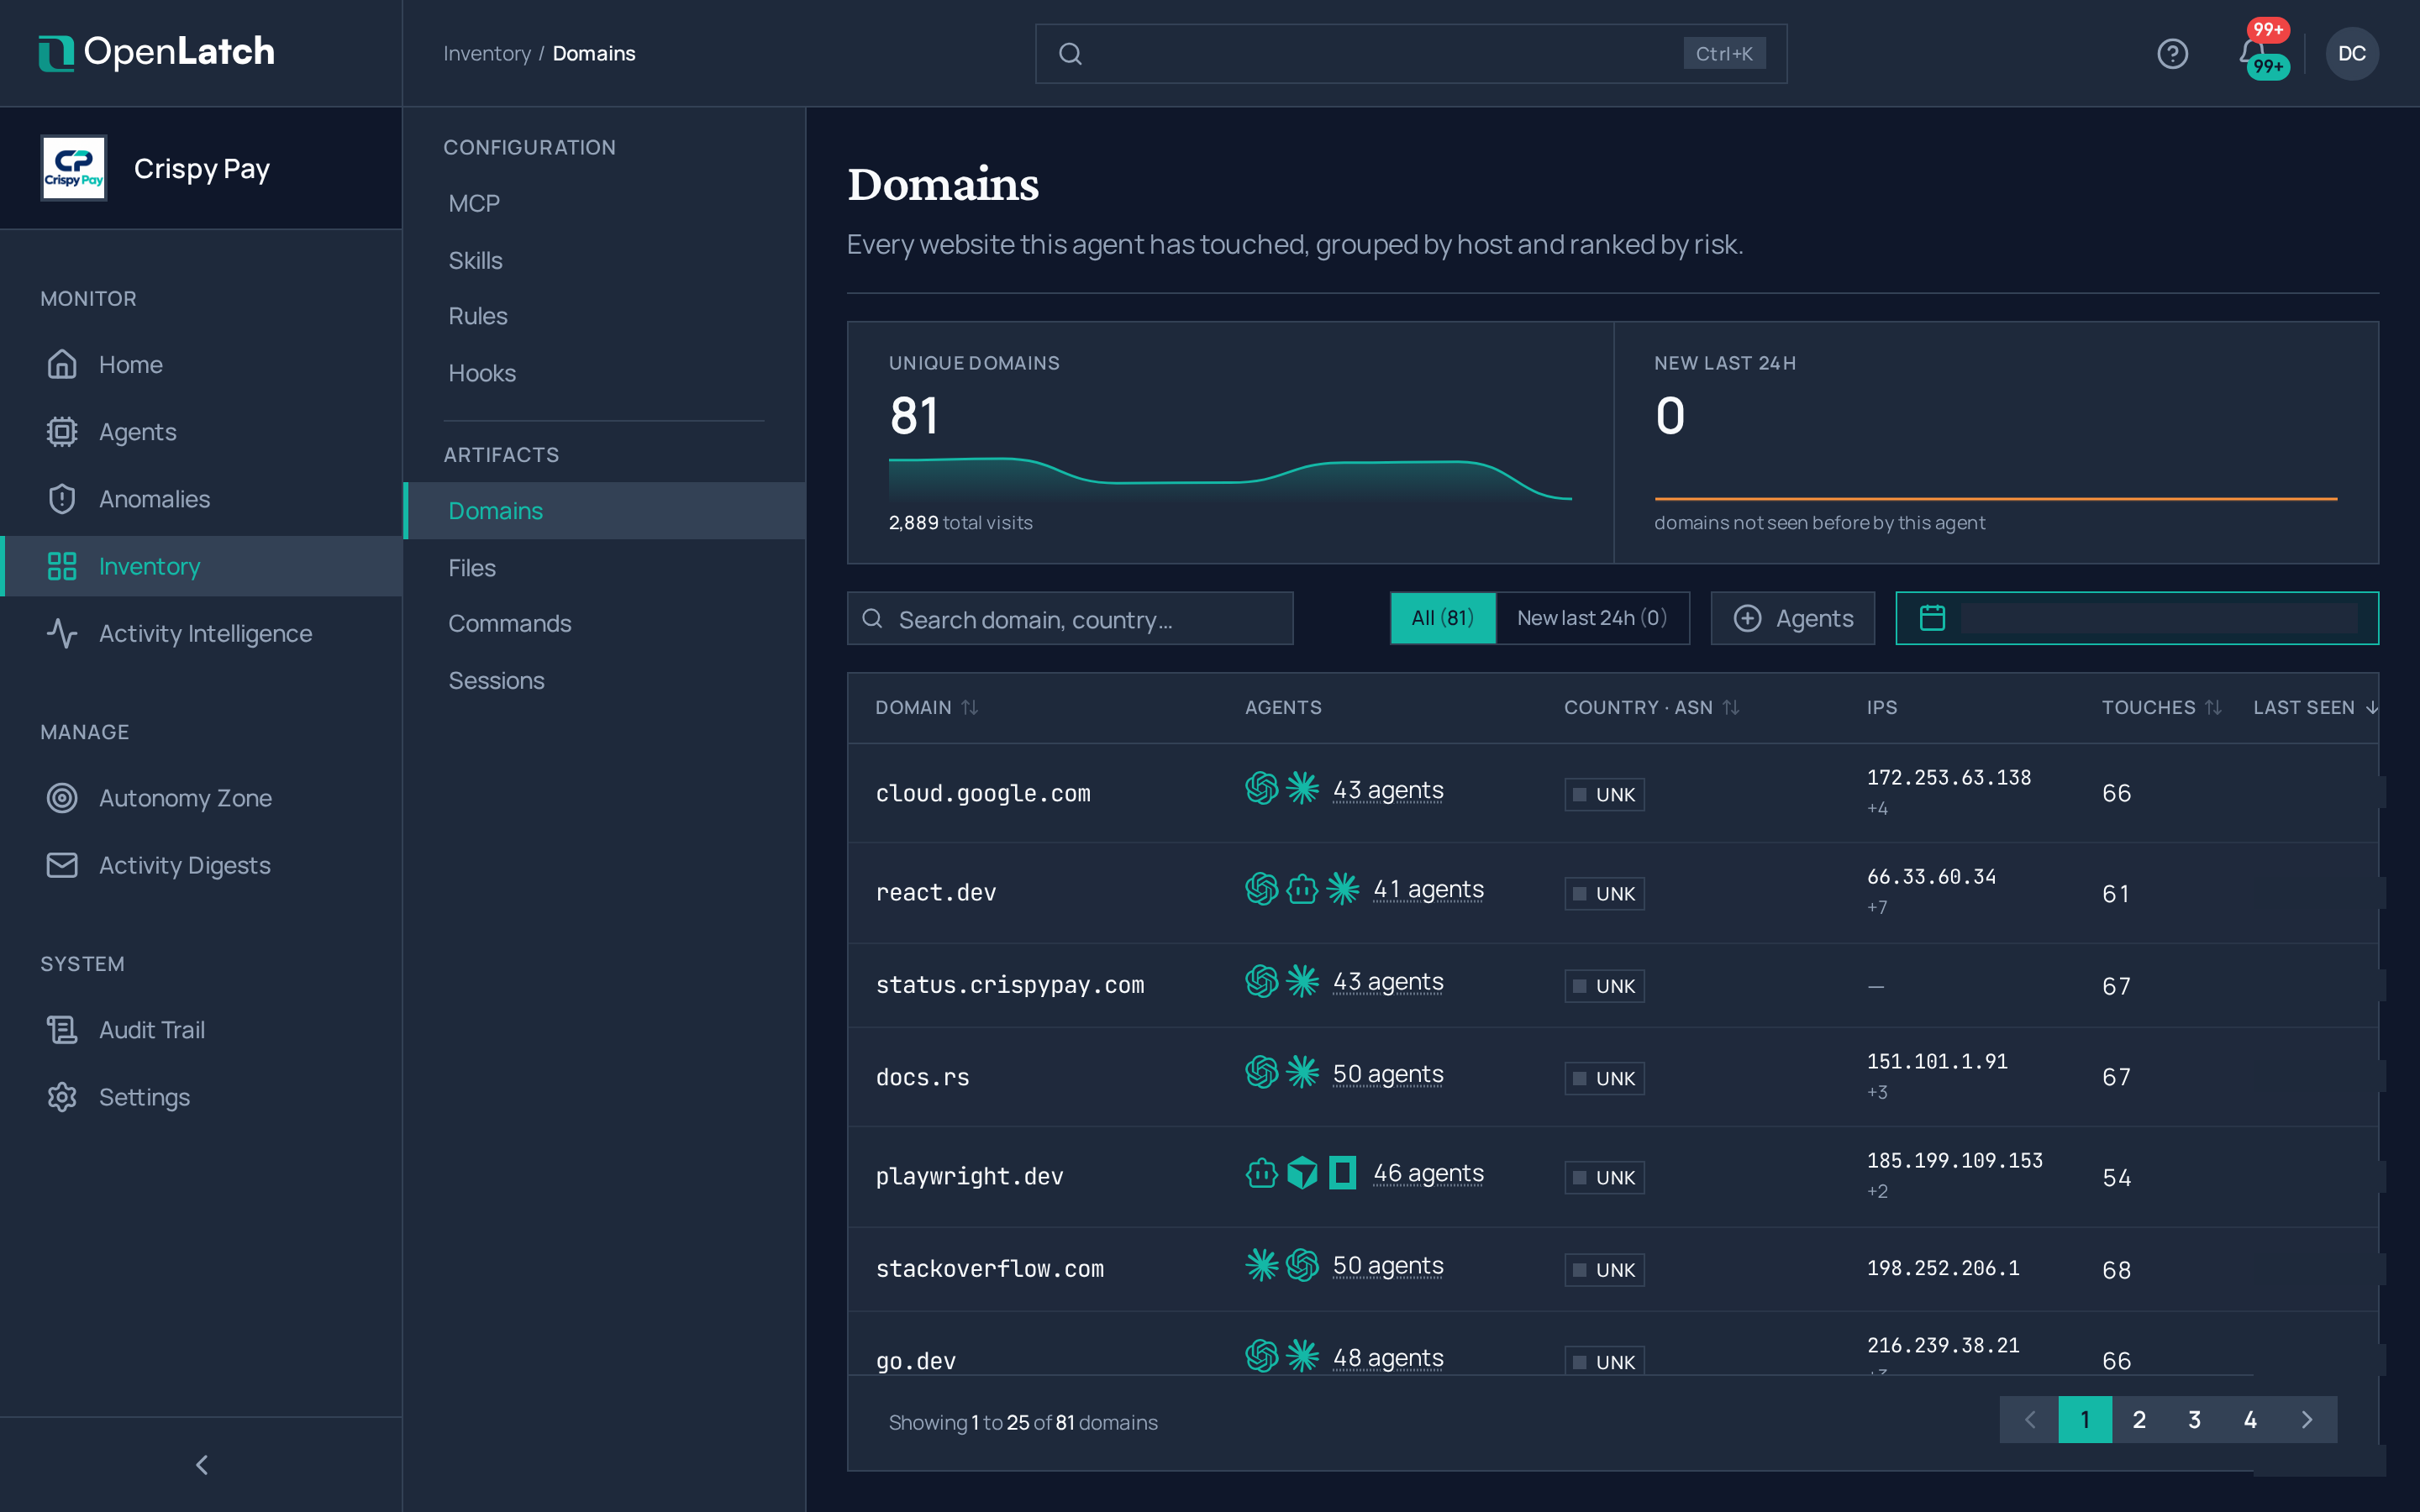Click the starburst icon in status.crispypay.com row
This screenshot has height=1512, width=2420.
(1302, 980)
